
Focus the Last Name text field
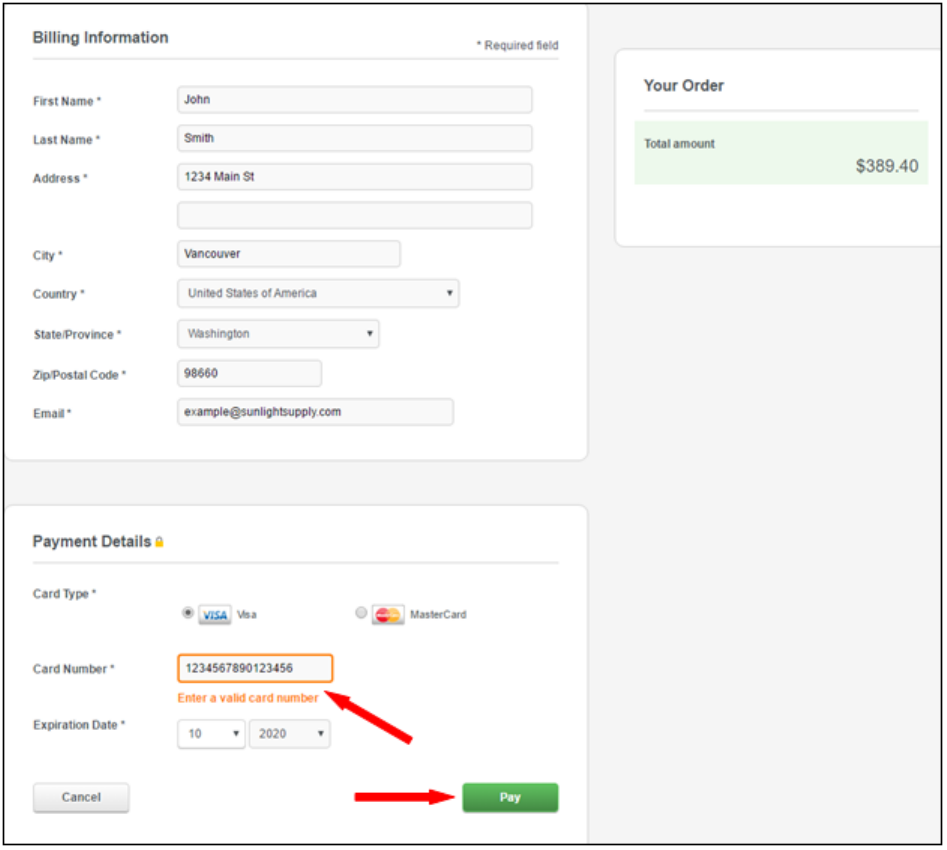(354, 138)
